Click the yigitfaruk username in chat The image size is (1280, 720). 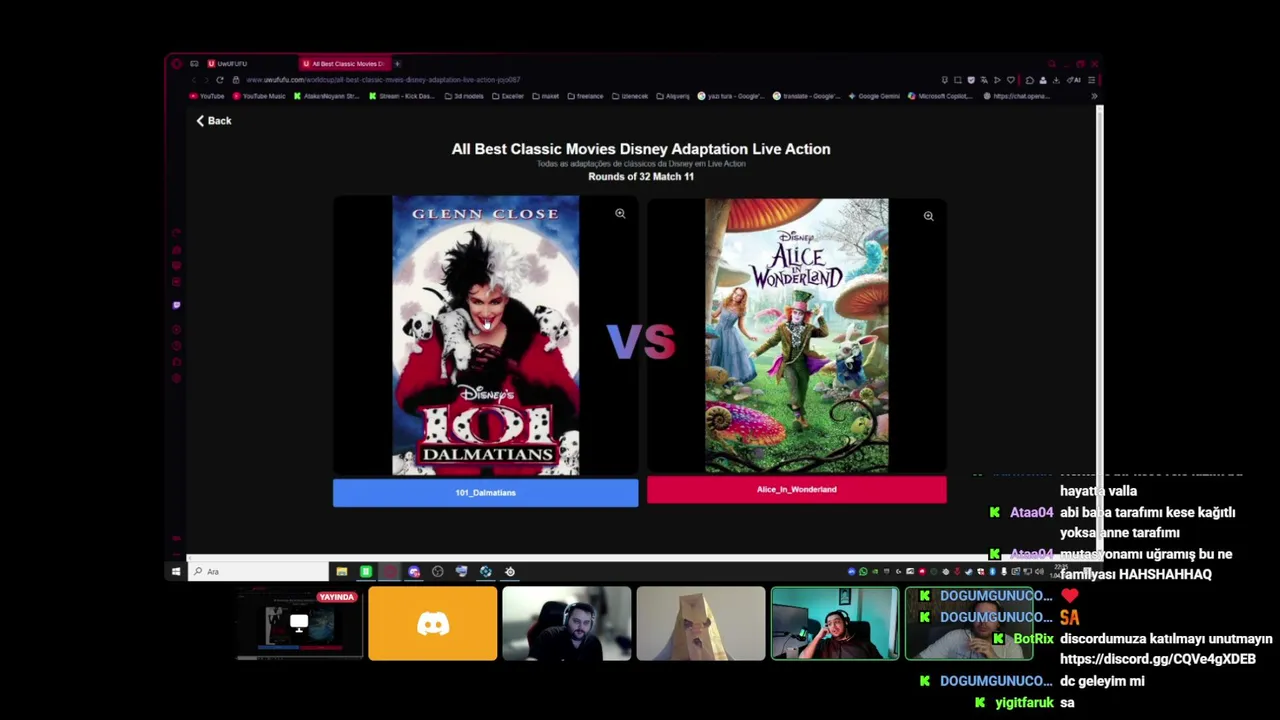click(1024, 703)
